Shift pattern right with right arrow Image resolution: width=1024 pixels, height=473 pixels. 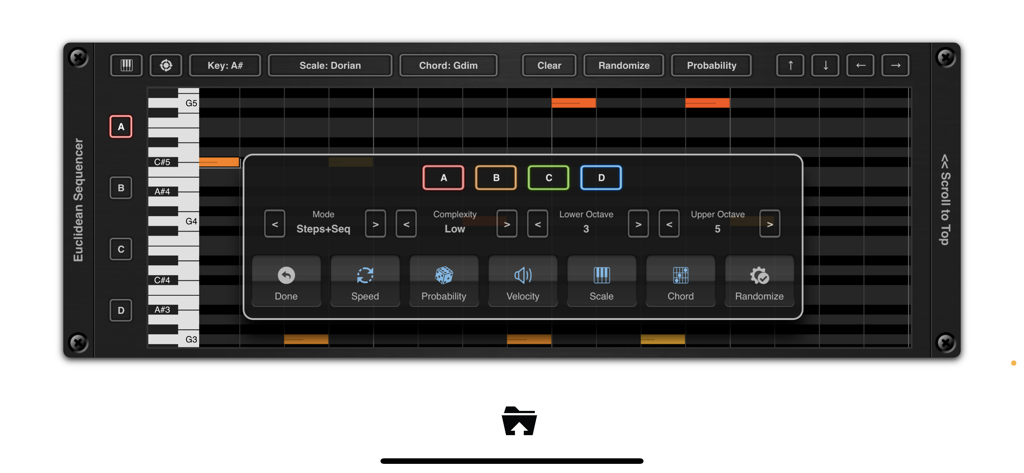pyautogui.click(x=895, y=65)
